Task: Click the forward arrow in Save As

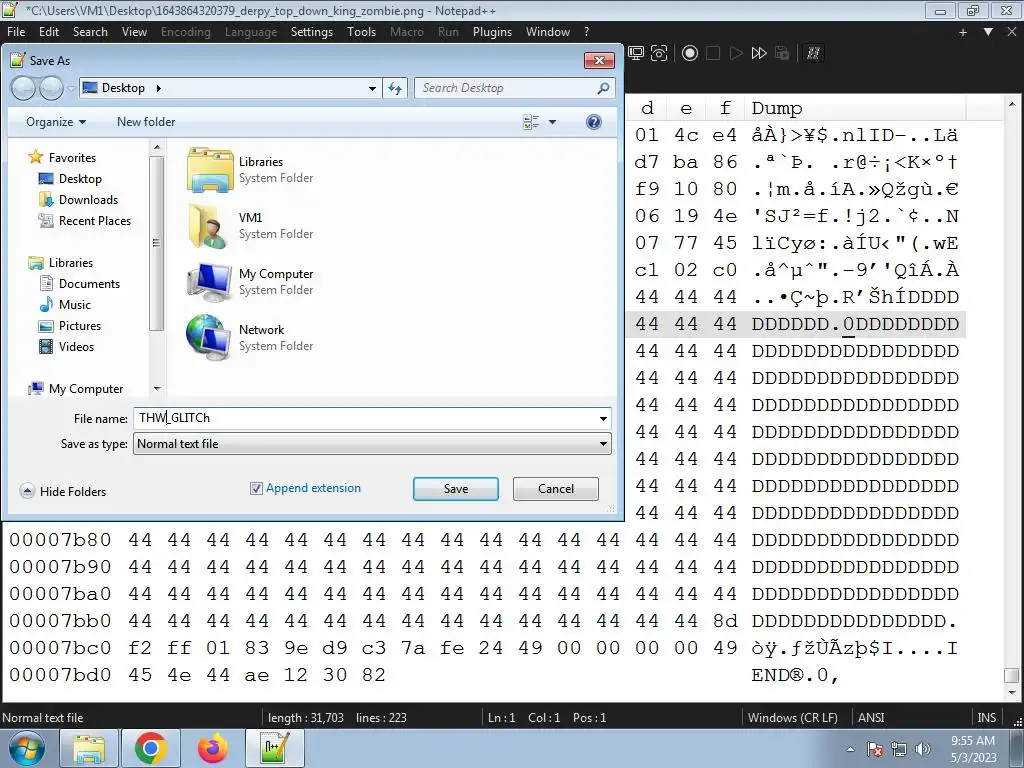Action: (x=51, y=88)
